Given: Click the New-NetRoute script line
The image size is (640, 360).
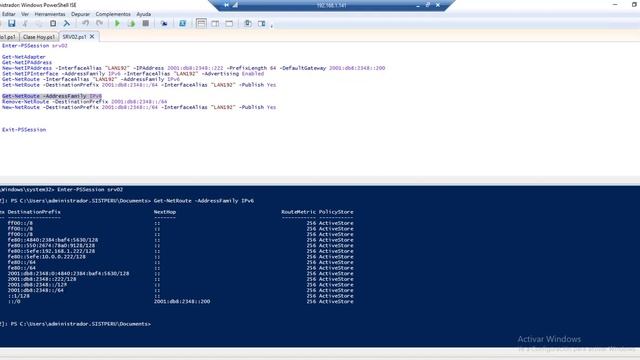Looking at the screenshot, I should click(139, 107).
